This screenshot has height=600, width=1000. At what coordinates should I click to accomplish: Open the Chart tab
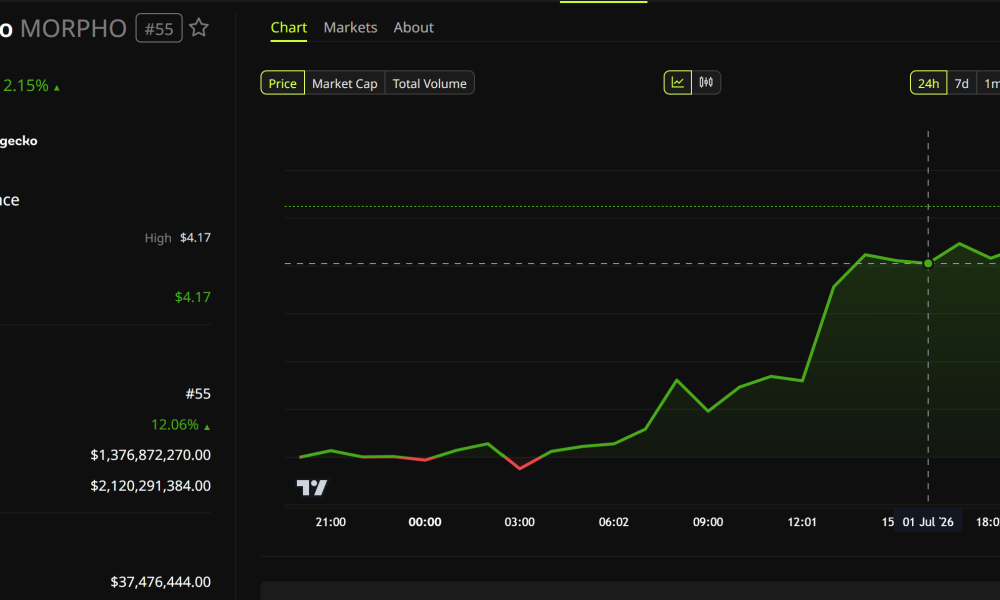pyautogui.click(x=288, y=27)
